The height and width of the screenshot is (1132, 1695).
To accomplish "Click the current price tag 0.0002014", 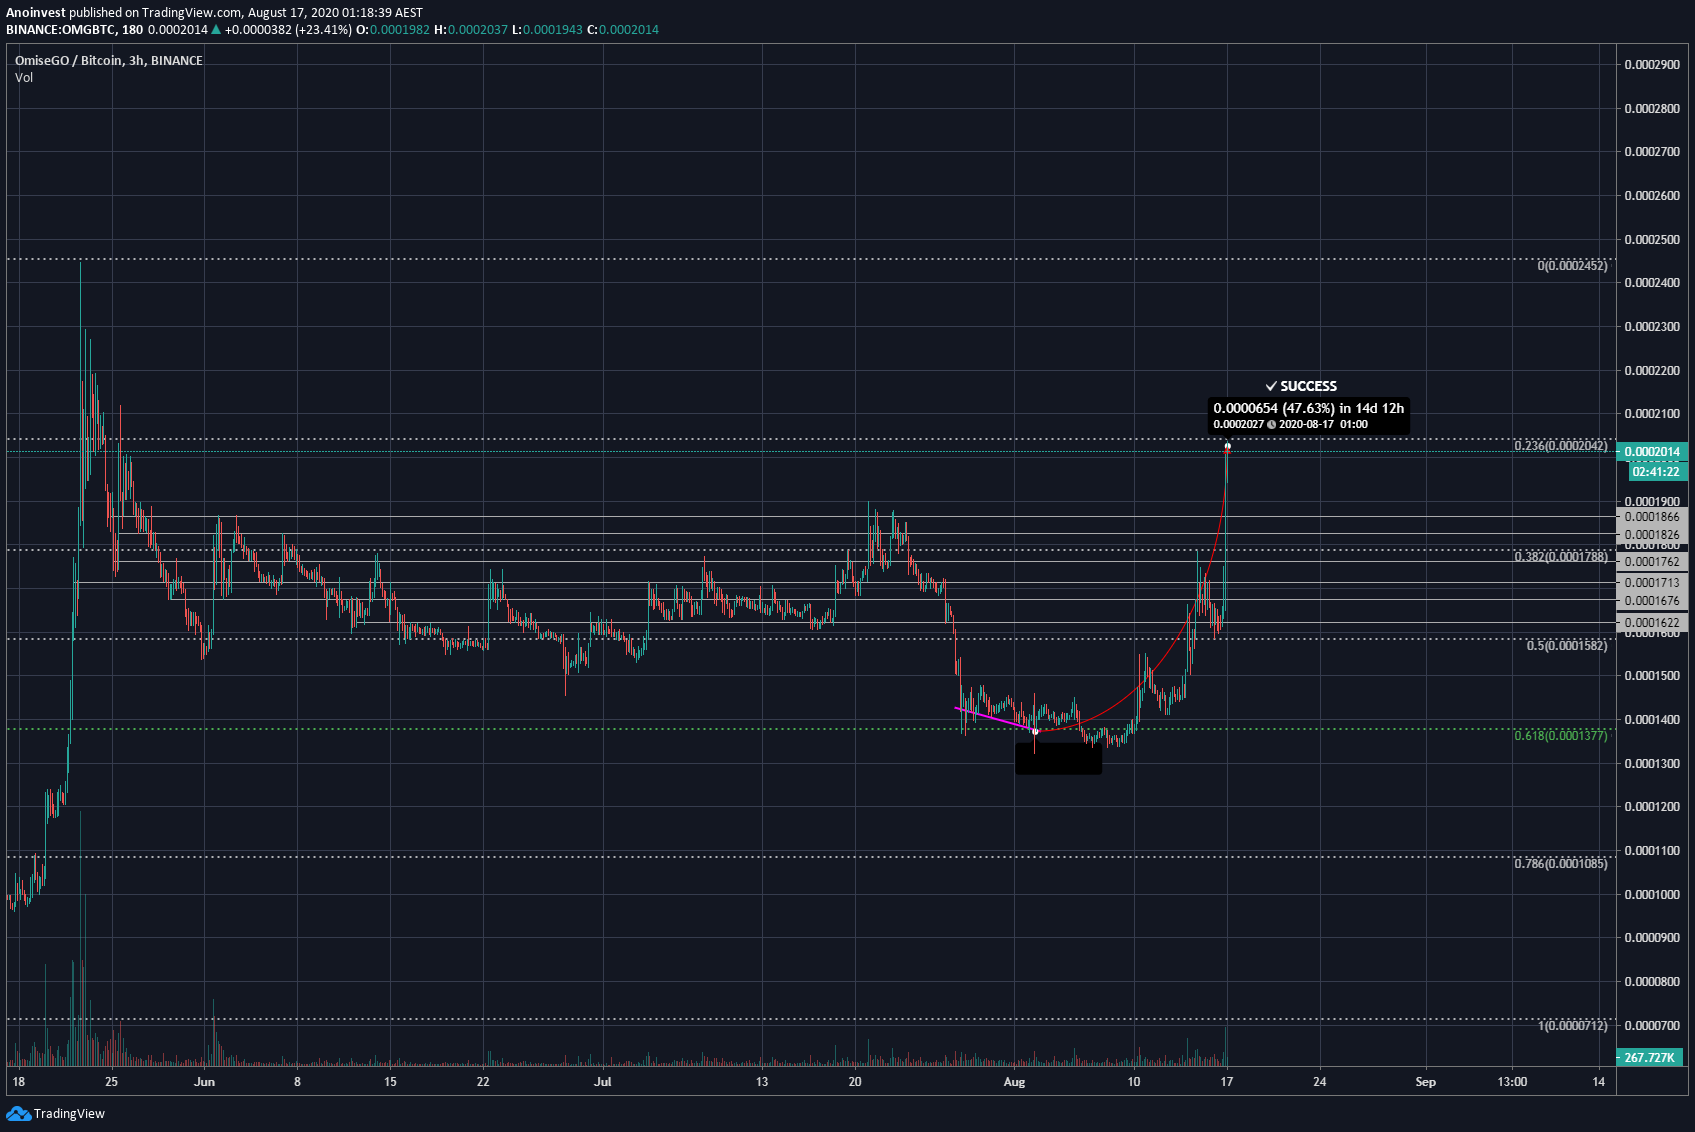I will (x=1652, y=451).
